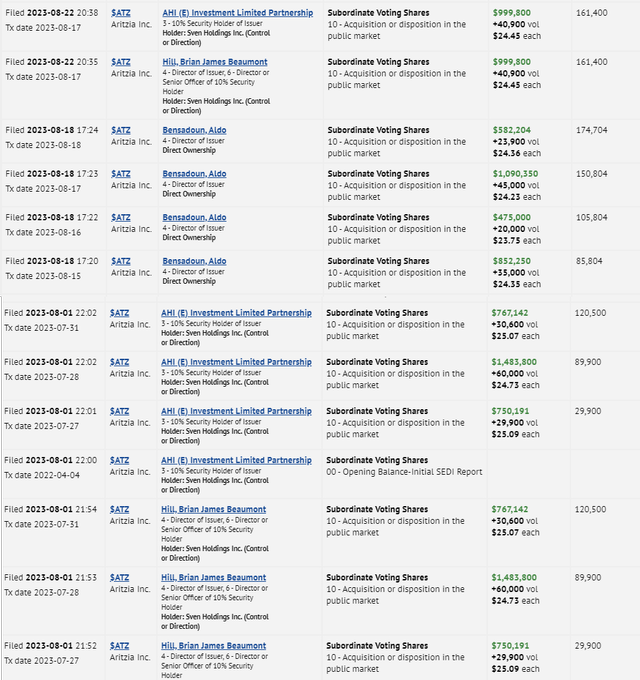
Task: Open Bensadoun, Aldo link filed at 17:20
Action: pyautogui.click(x=194, y=261)
